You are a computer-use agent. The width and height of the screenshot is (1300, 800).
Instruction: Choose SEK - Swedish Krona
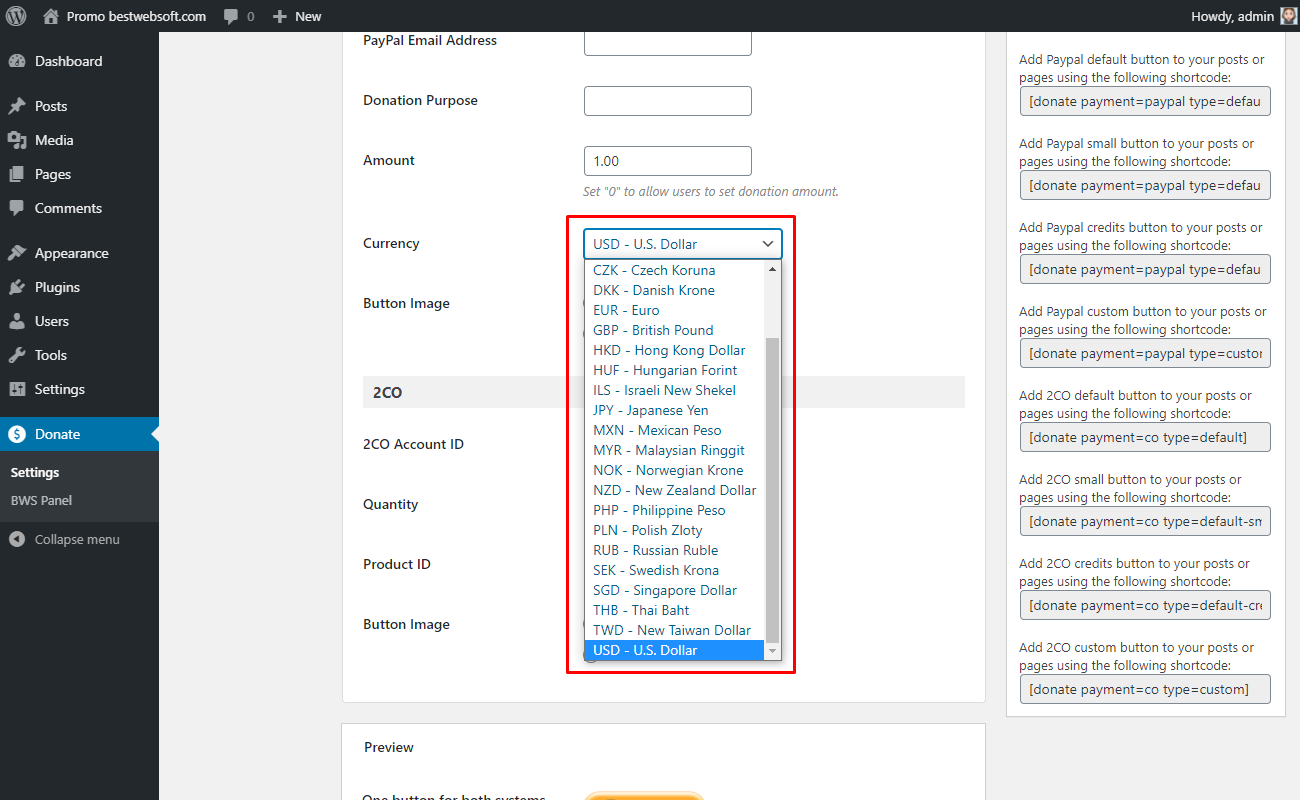(675, 570)
